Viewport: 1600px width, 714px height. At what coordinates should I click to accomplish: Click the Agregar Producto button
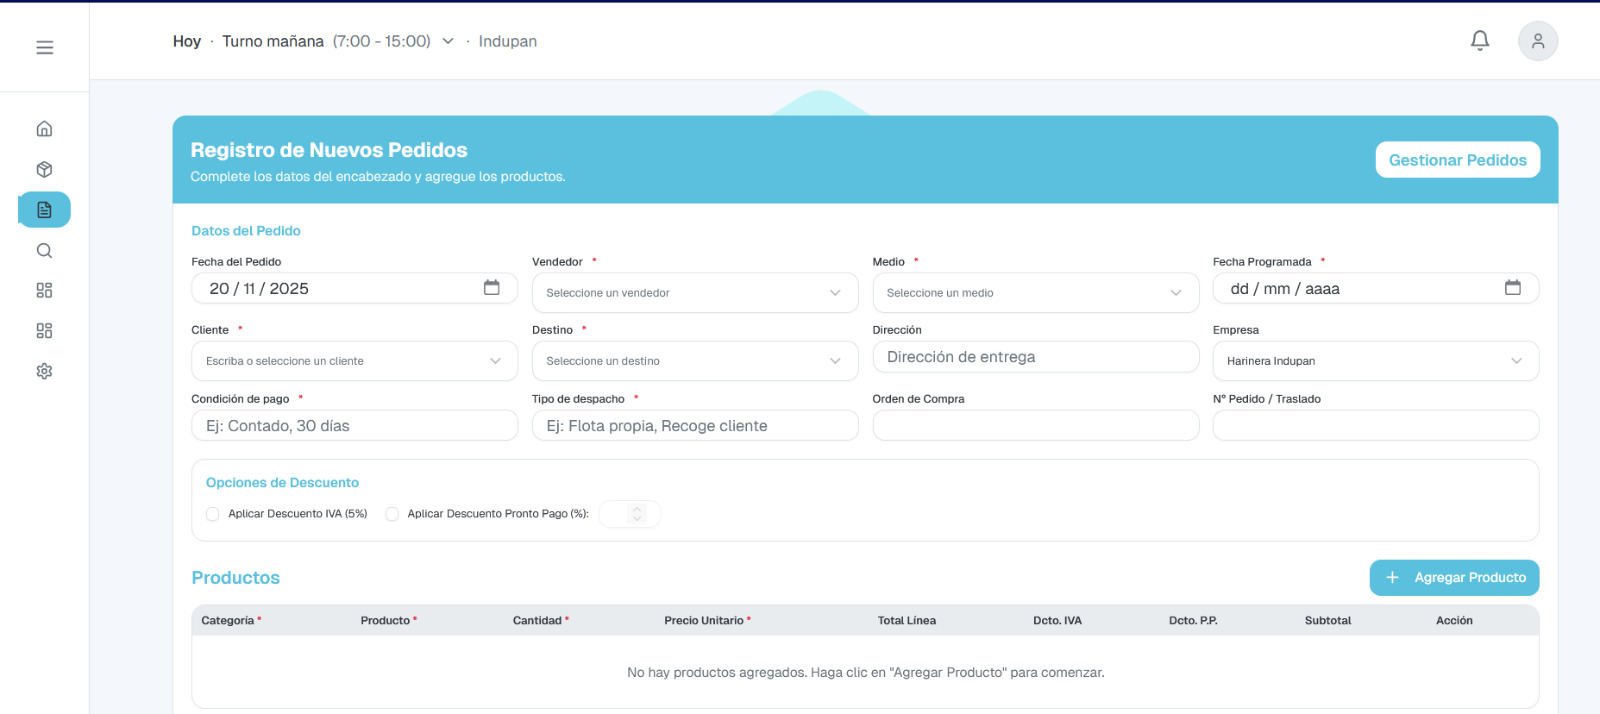[1453, 578]
